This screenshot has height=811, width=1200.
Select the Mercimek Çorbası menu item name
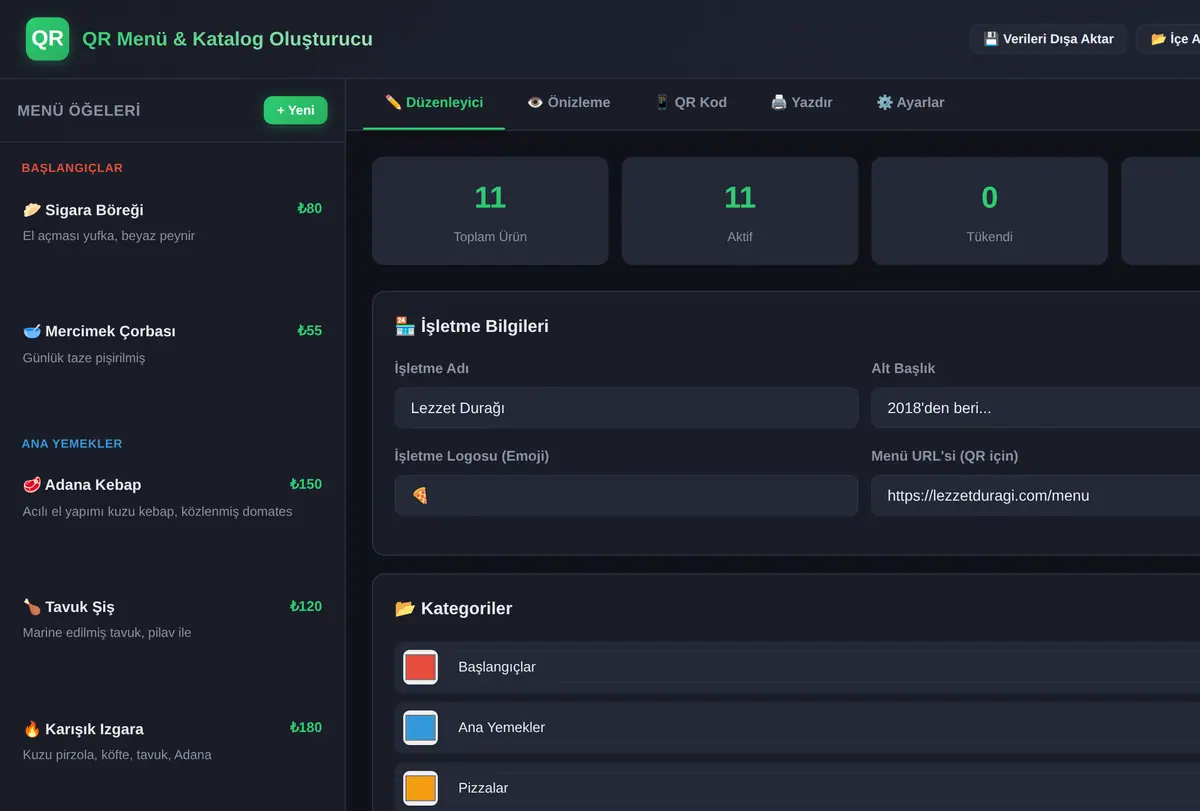point(110,331)
